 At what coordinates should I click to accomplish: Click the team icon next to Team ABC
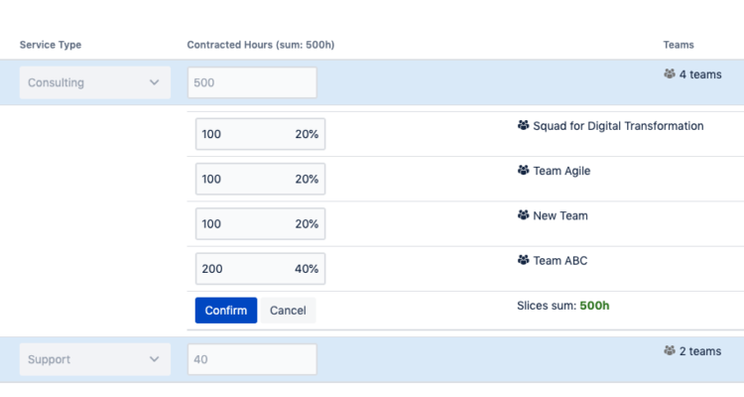click(523, 260)
